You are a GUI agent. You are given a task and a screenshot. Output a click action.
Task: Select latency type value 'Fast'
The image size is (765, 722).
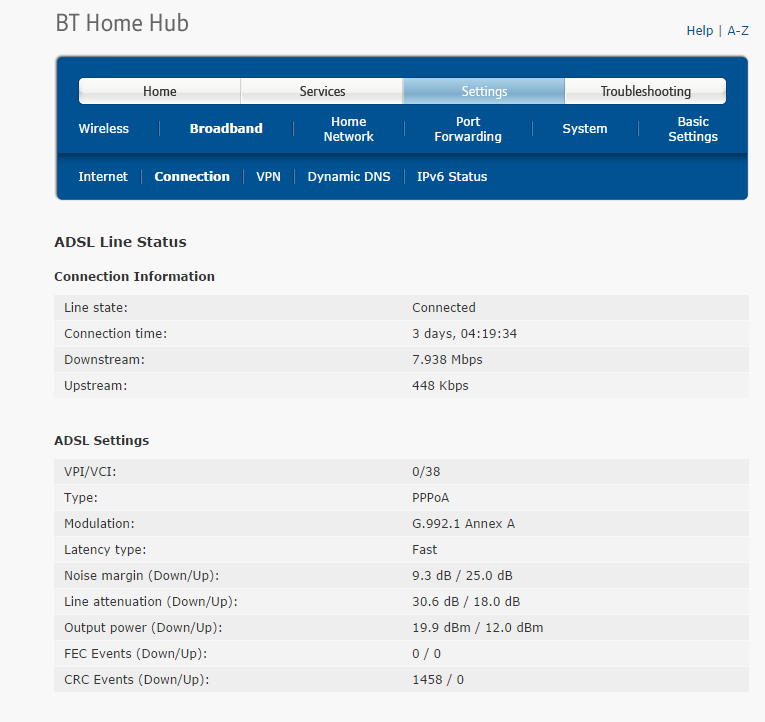click(x=424, y=550)
